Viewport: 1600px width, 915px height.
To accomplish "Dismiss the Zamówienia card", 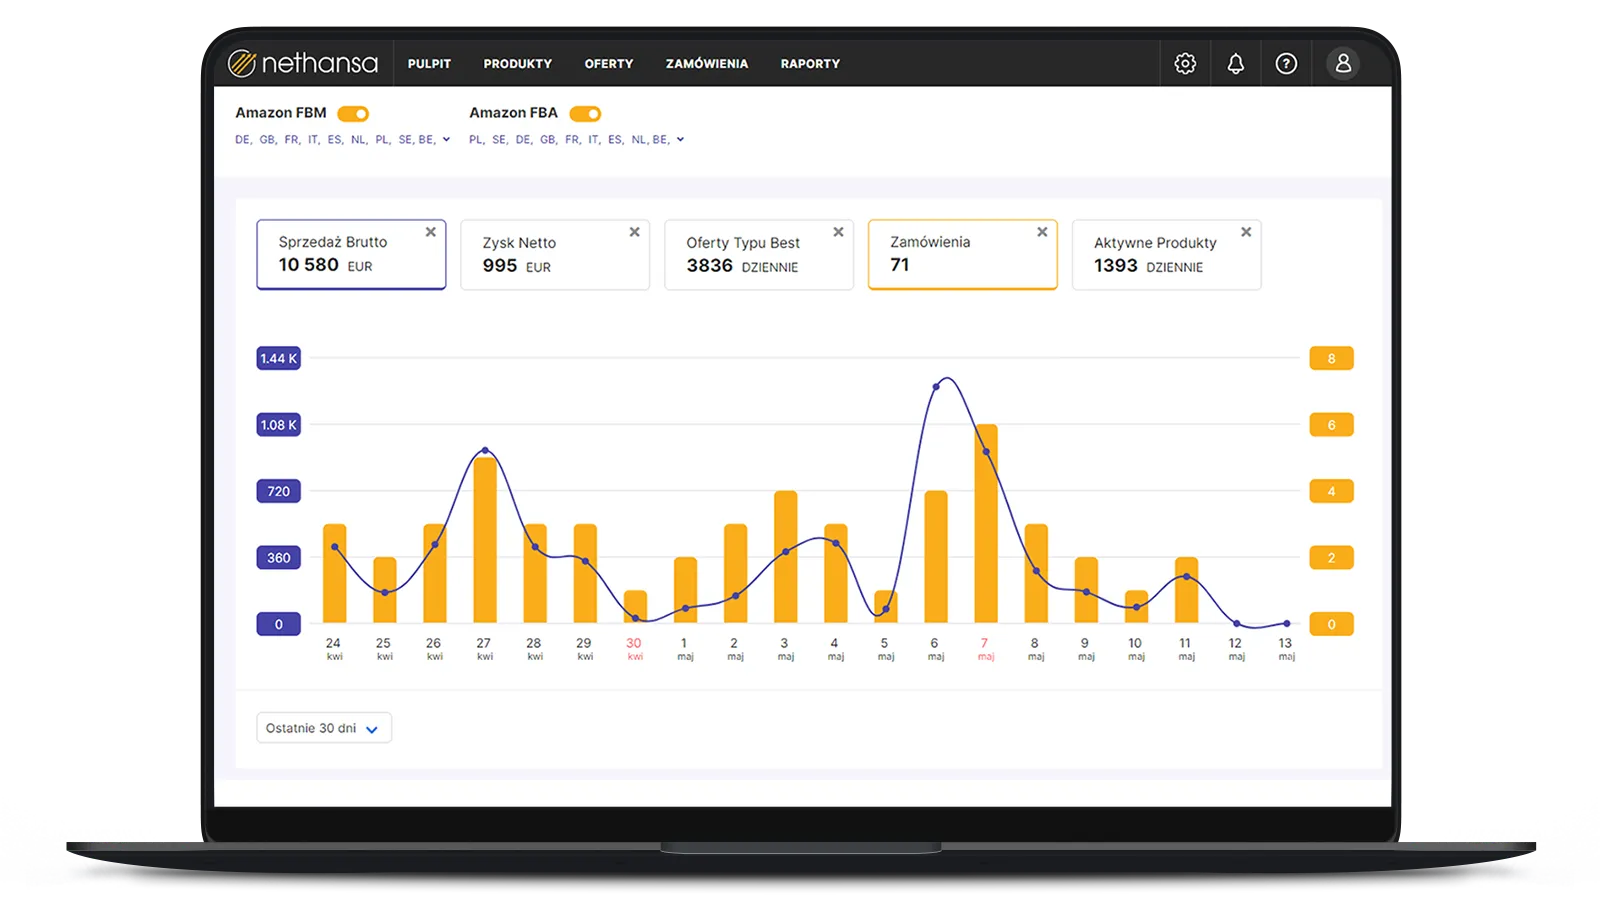I will pos(1043,232).
